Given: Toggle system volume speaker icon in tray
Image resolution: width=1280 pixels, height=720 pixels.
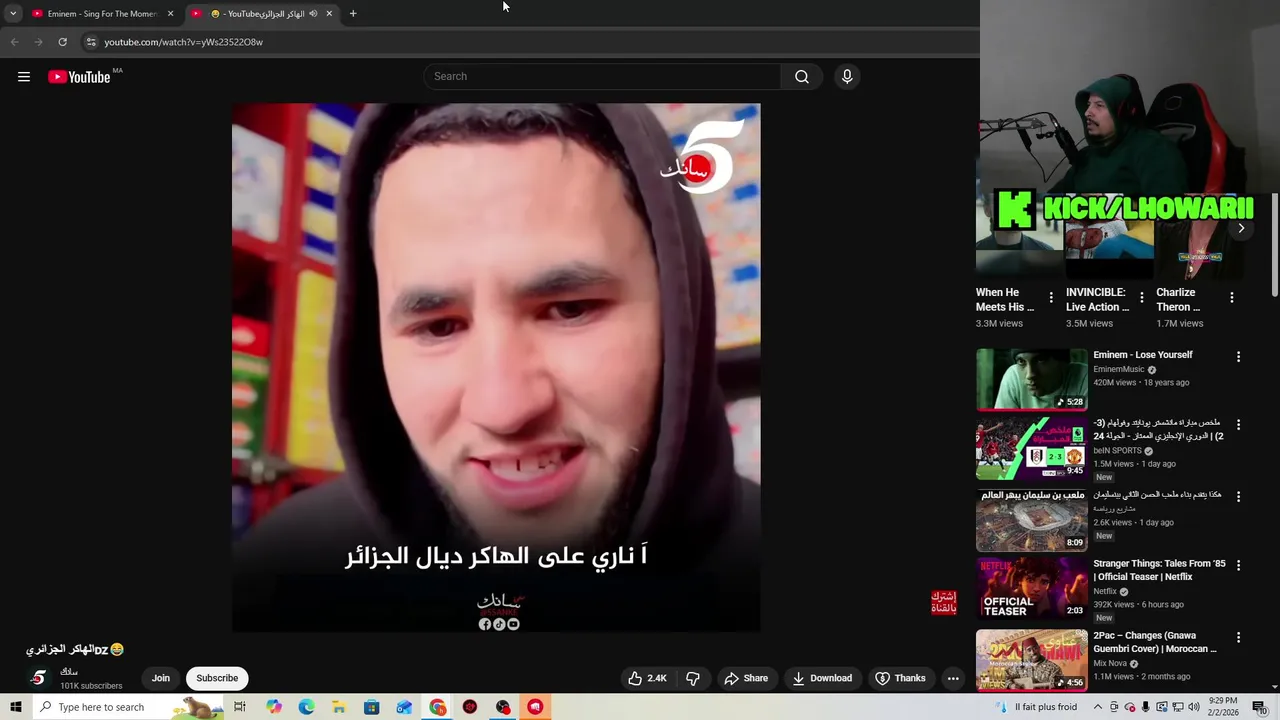Looking at the screenshot, I should point(1193,707).
